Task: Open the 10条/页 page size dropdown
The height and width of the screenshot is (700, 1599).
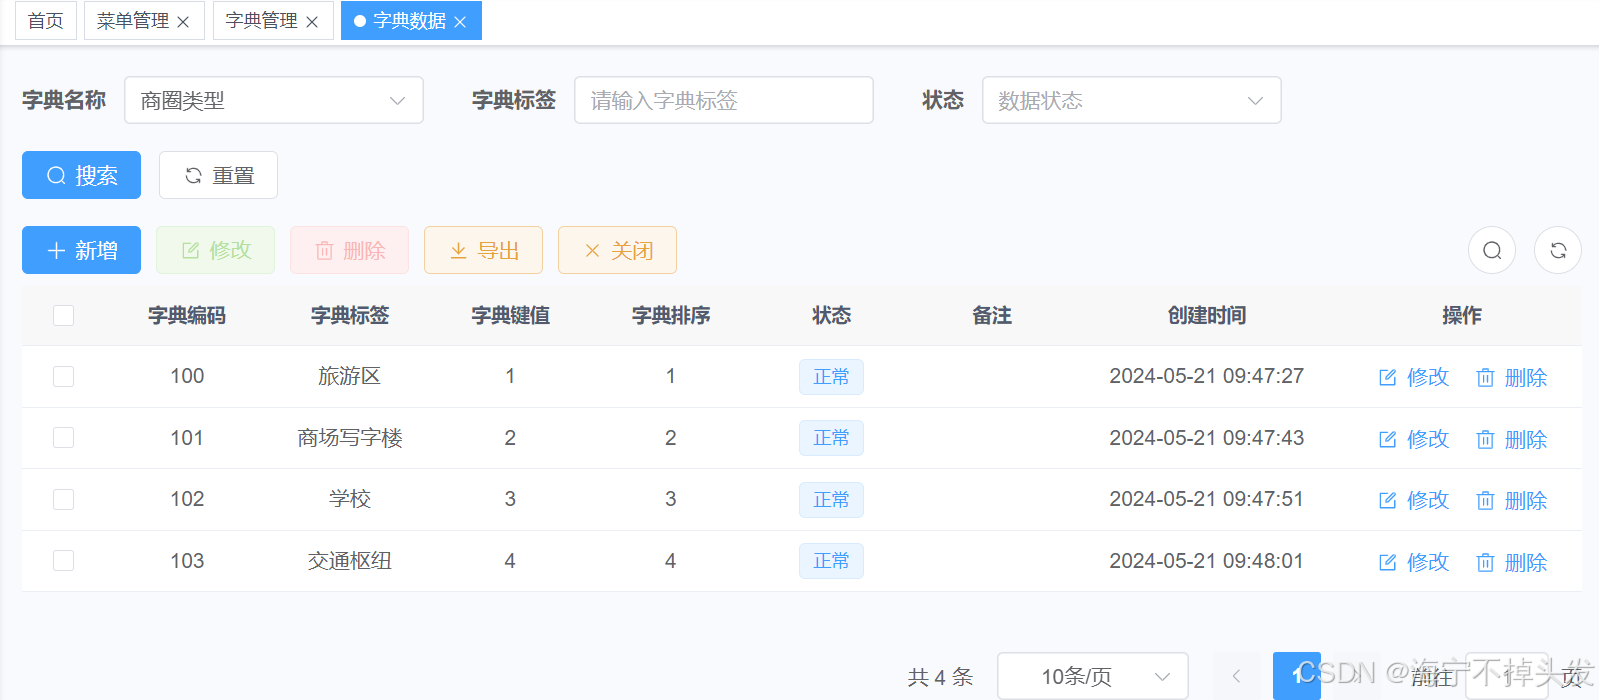Action: (x=1093, y=677)
